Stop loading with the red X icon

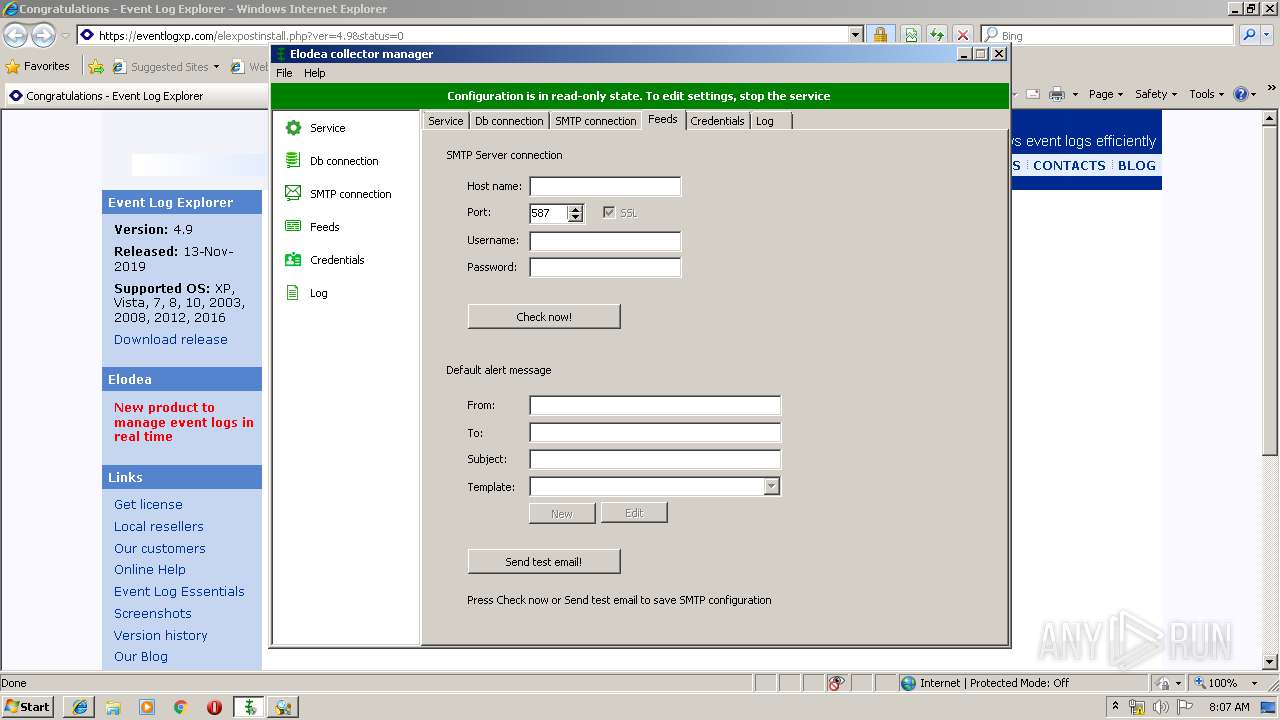coord(962,35)
